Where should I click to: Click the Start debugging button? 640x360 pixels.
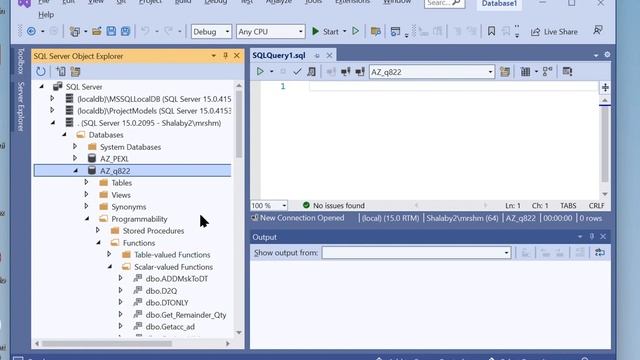coord(326,31)
